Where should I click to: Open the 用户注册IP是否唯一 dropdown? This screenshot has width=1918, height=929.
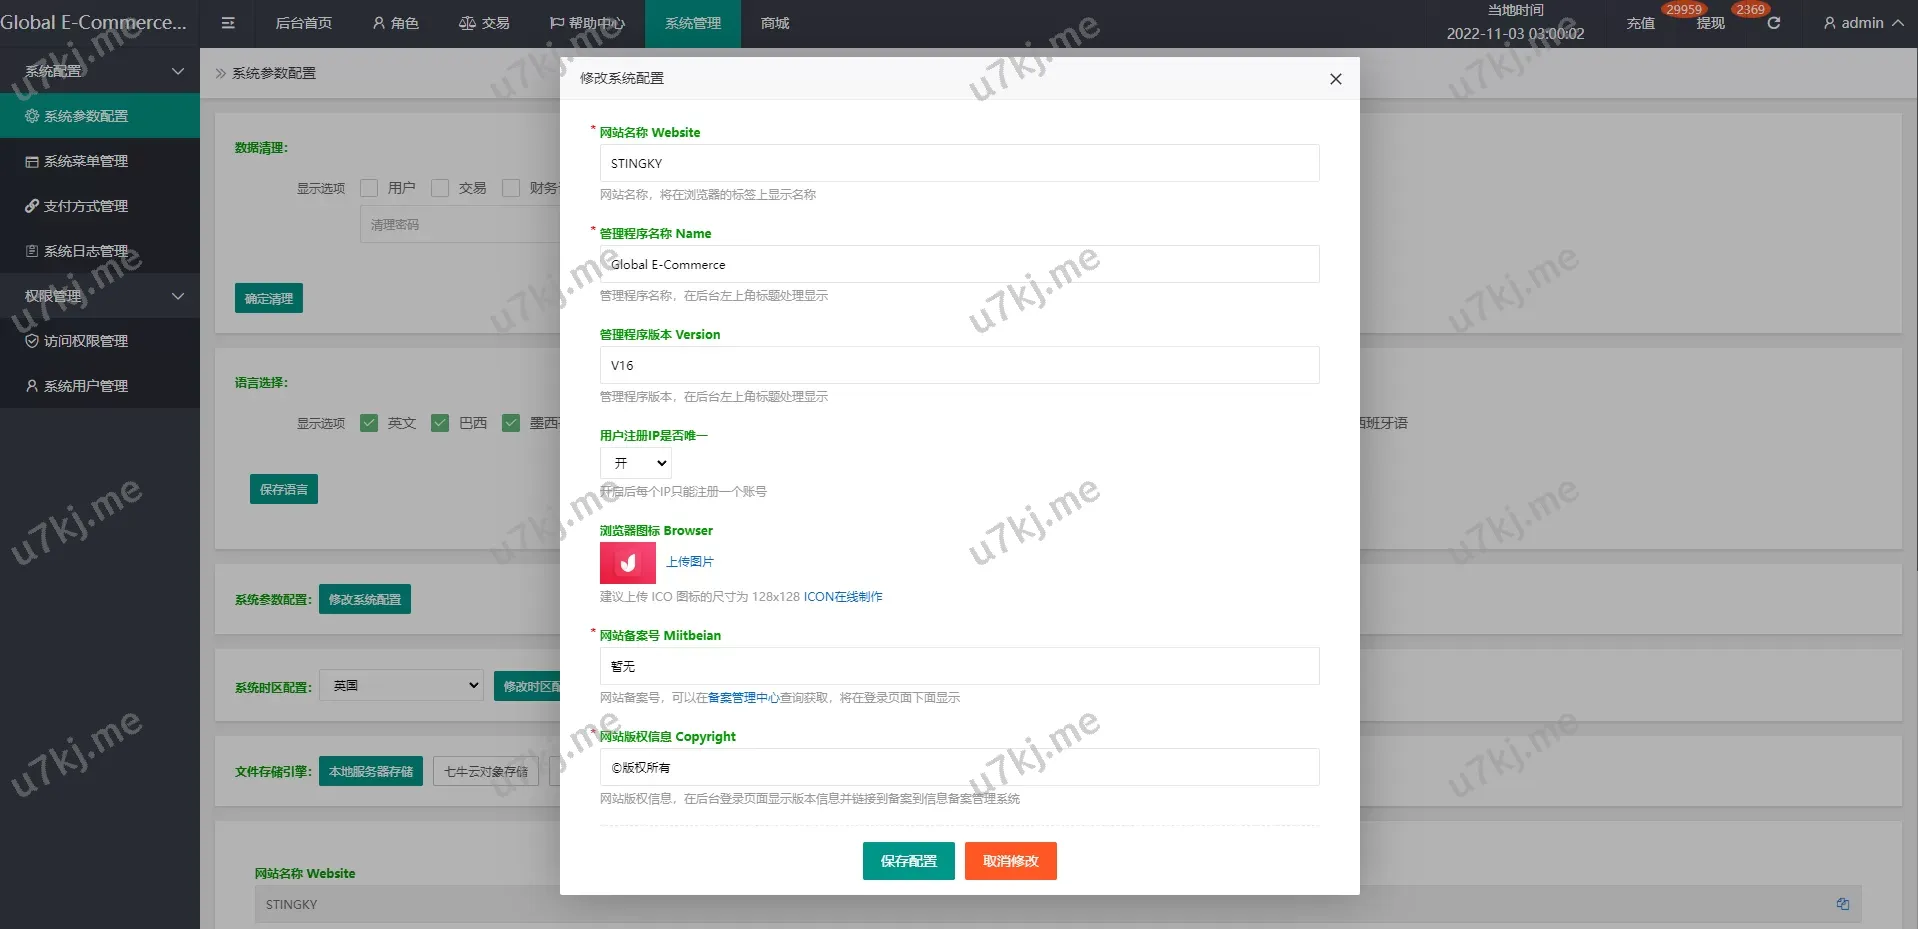635,462
